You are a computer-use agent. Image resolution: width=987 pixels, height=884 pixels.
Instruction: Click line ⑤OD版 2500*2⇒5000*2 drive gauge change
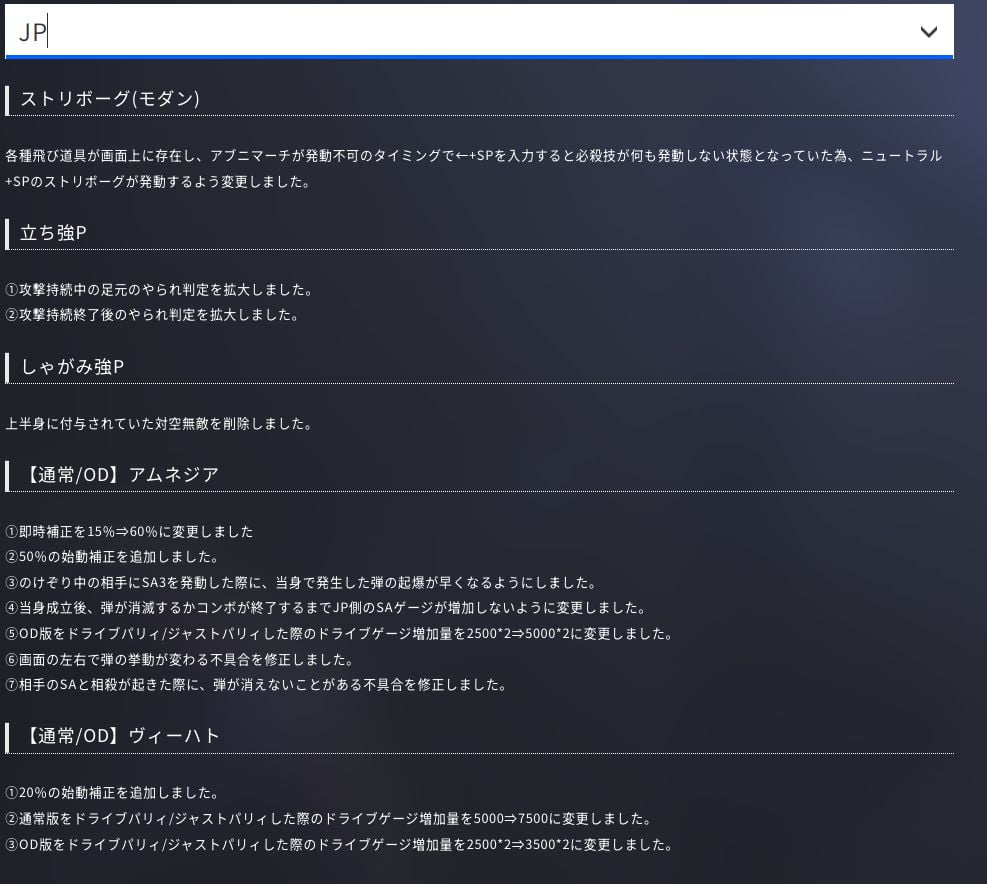tap(339, 633)
